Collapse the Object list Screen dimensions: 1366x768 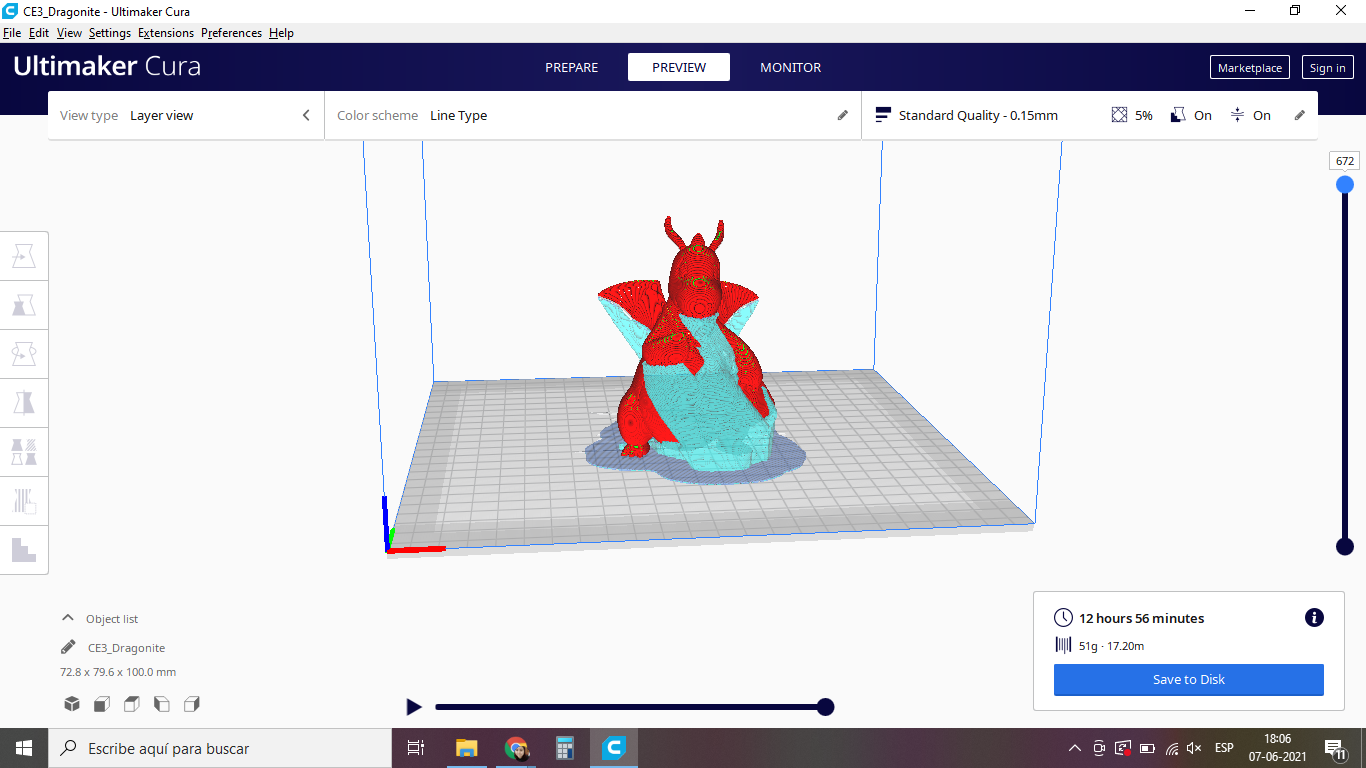pyautogui.click(x=68, y=618)
